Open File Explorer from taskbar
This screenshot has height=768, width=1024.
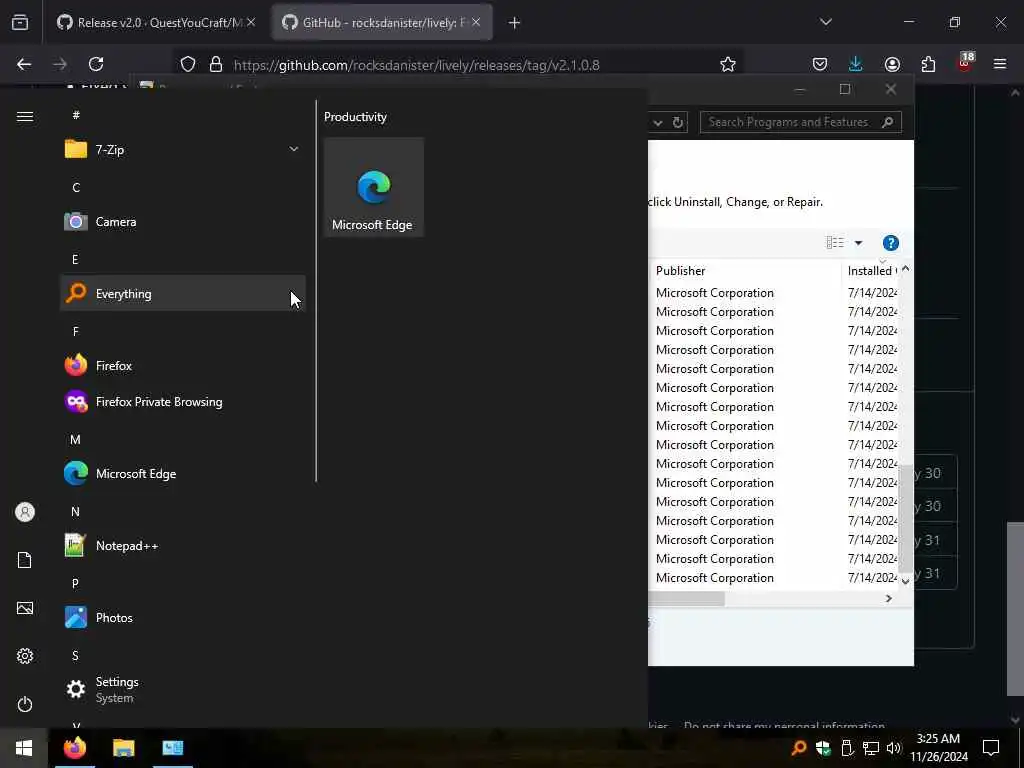(x=123, y=748)
